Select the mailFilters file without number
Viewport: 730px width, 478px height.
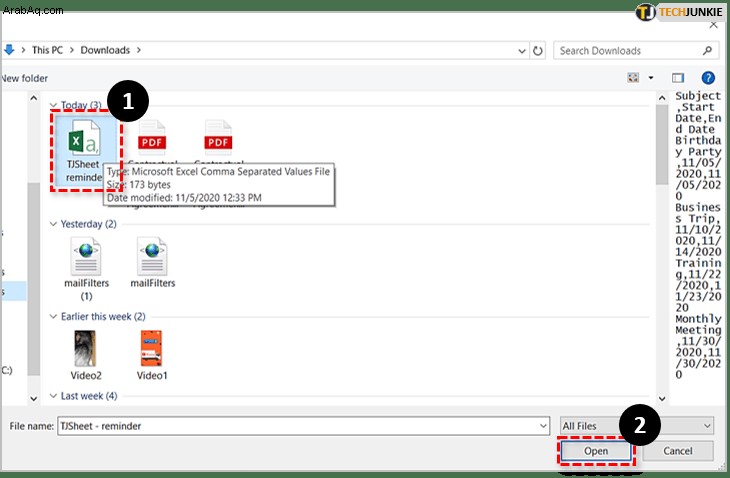[x=152, y=263]
